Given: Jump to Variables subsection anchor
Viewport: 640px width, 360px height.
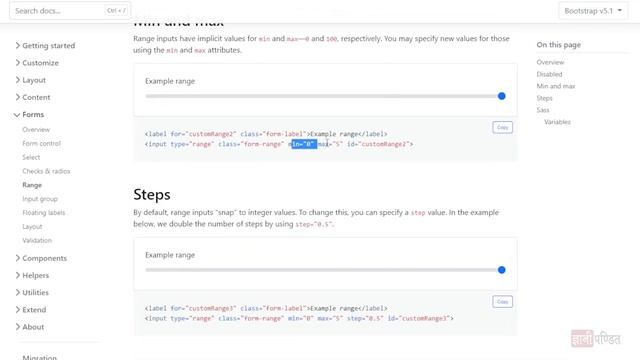Looking at the screenshot, I should pyautogui.click(x=557, y=122).
